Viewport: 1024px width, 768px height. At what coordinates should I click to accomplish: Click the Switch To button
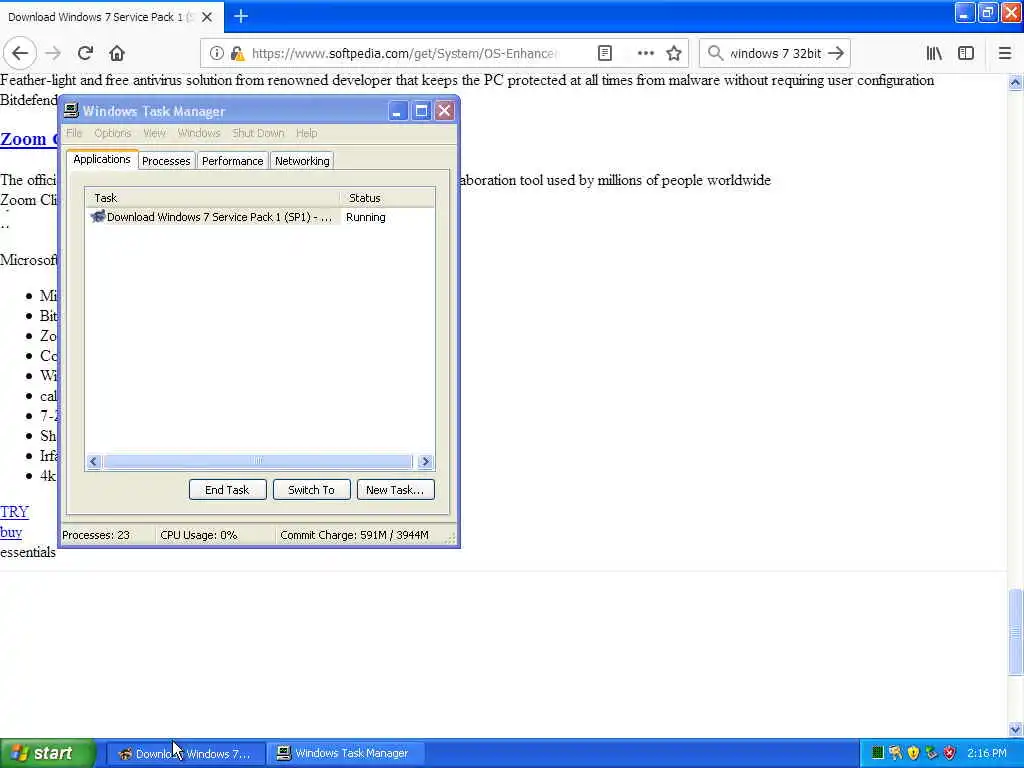(312, 490)
